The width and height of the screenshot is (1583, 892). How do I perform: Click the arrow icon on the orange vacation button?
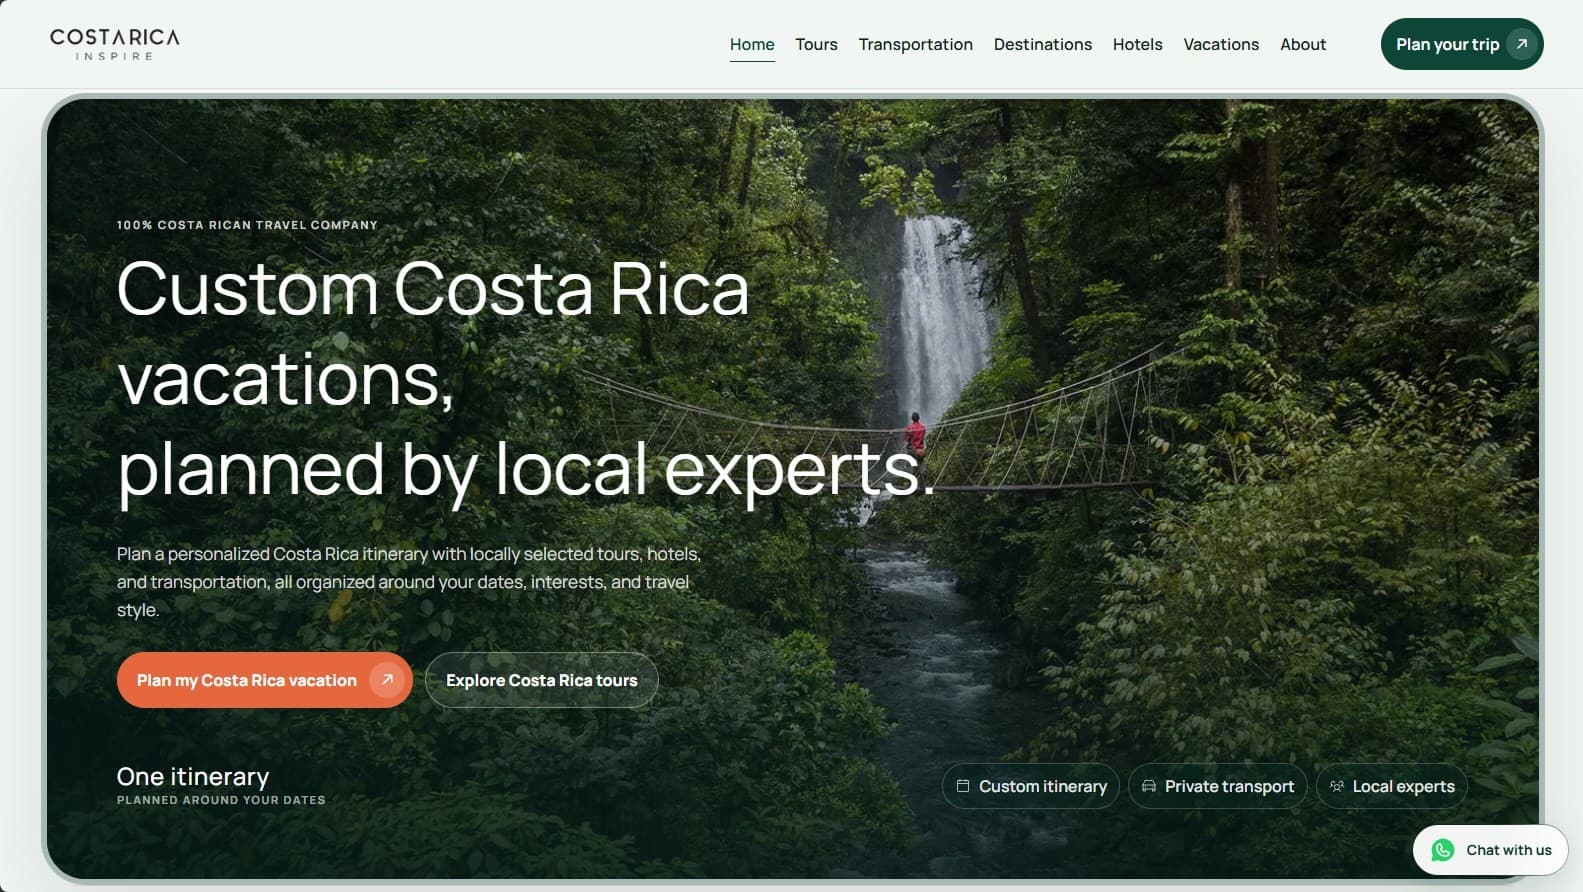point(387,680)
